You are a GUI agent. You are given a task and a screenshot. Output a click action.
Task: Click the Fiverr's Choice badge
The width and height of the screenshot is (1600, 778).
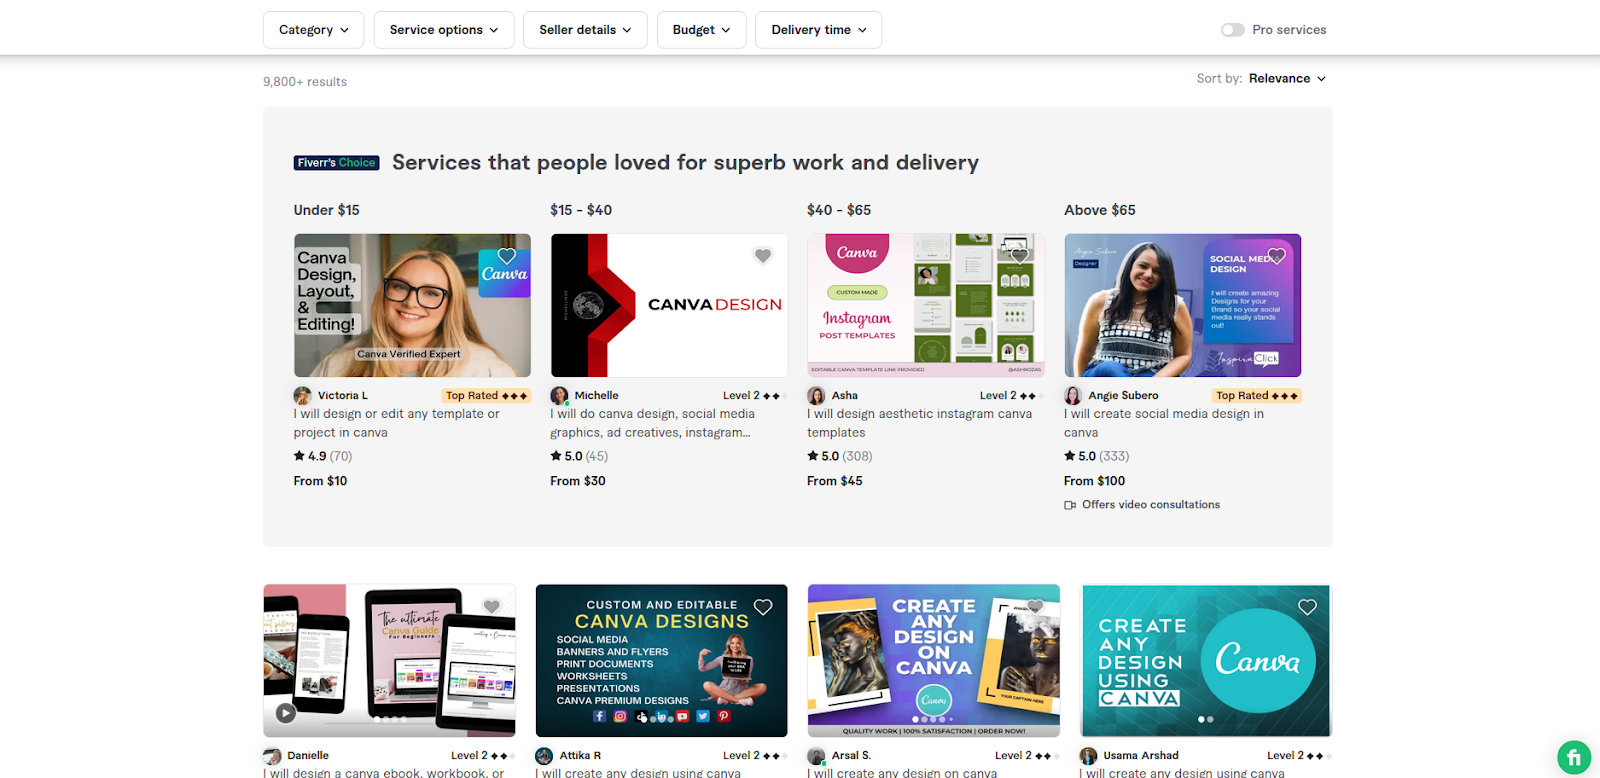pos(336,163)
